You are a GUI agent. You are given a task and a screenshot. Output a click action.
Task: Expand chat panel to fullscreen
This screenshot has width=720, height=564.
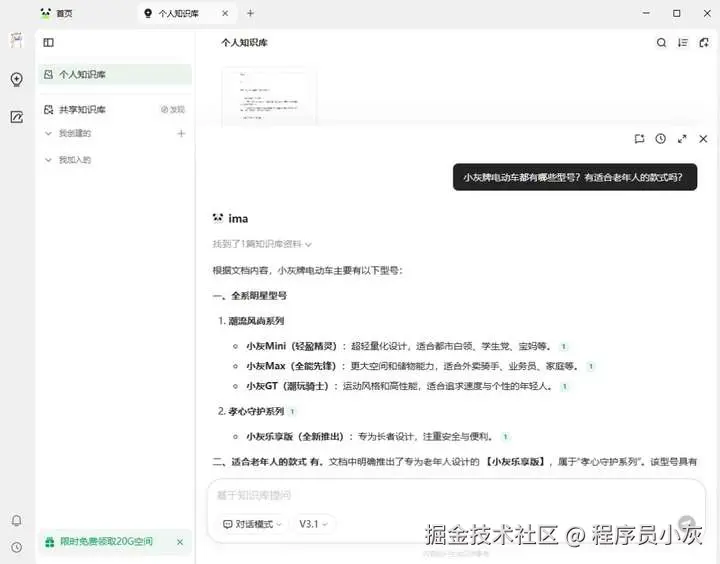click(x=682, y=139)
